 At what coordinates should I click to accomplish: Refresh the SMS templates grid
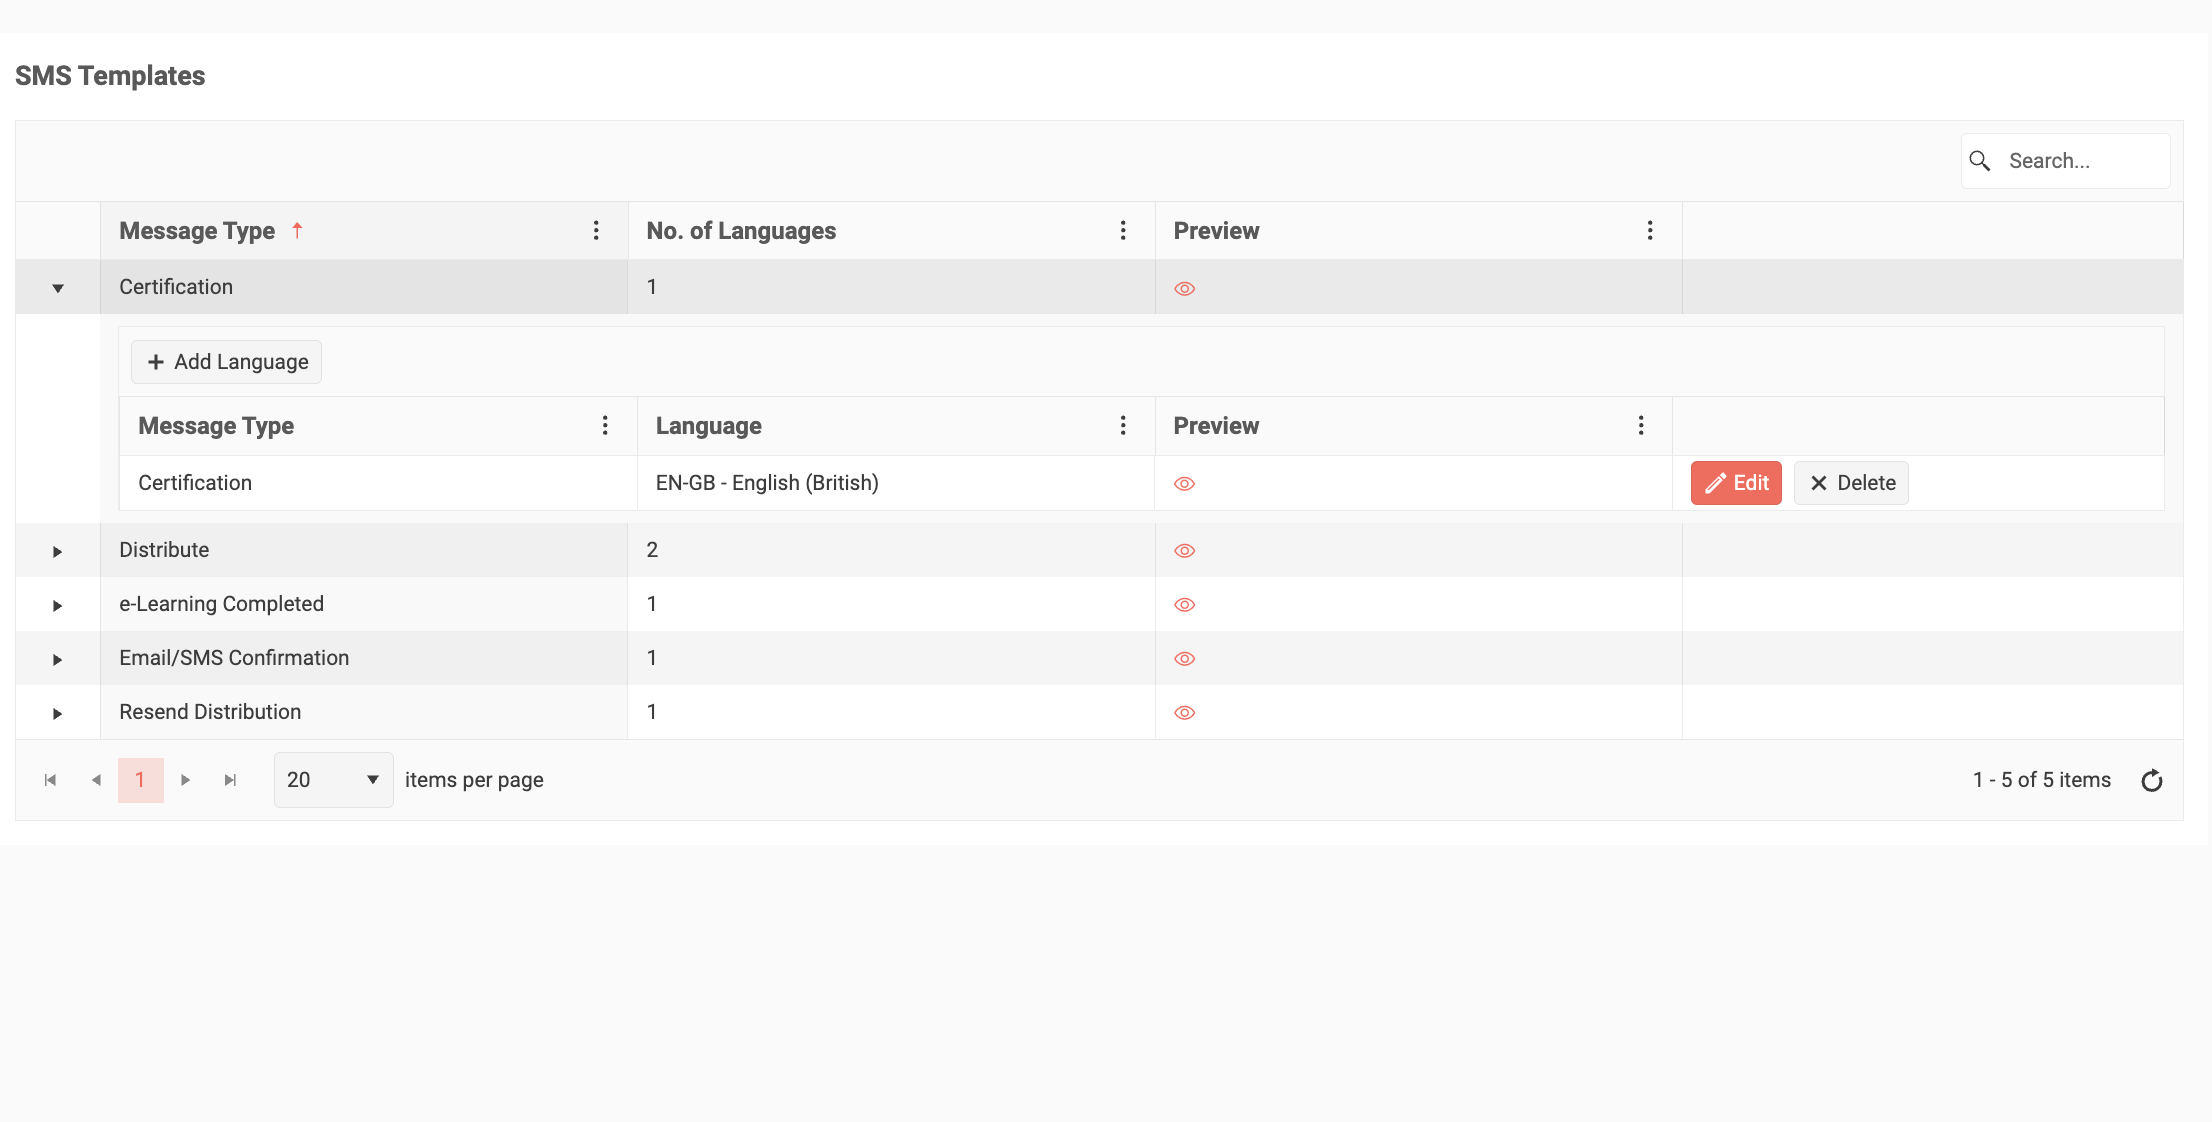(x=2152, y=781)
